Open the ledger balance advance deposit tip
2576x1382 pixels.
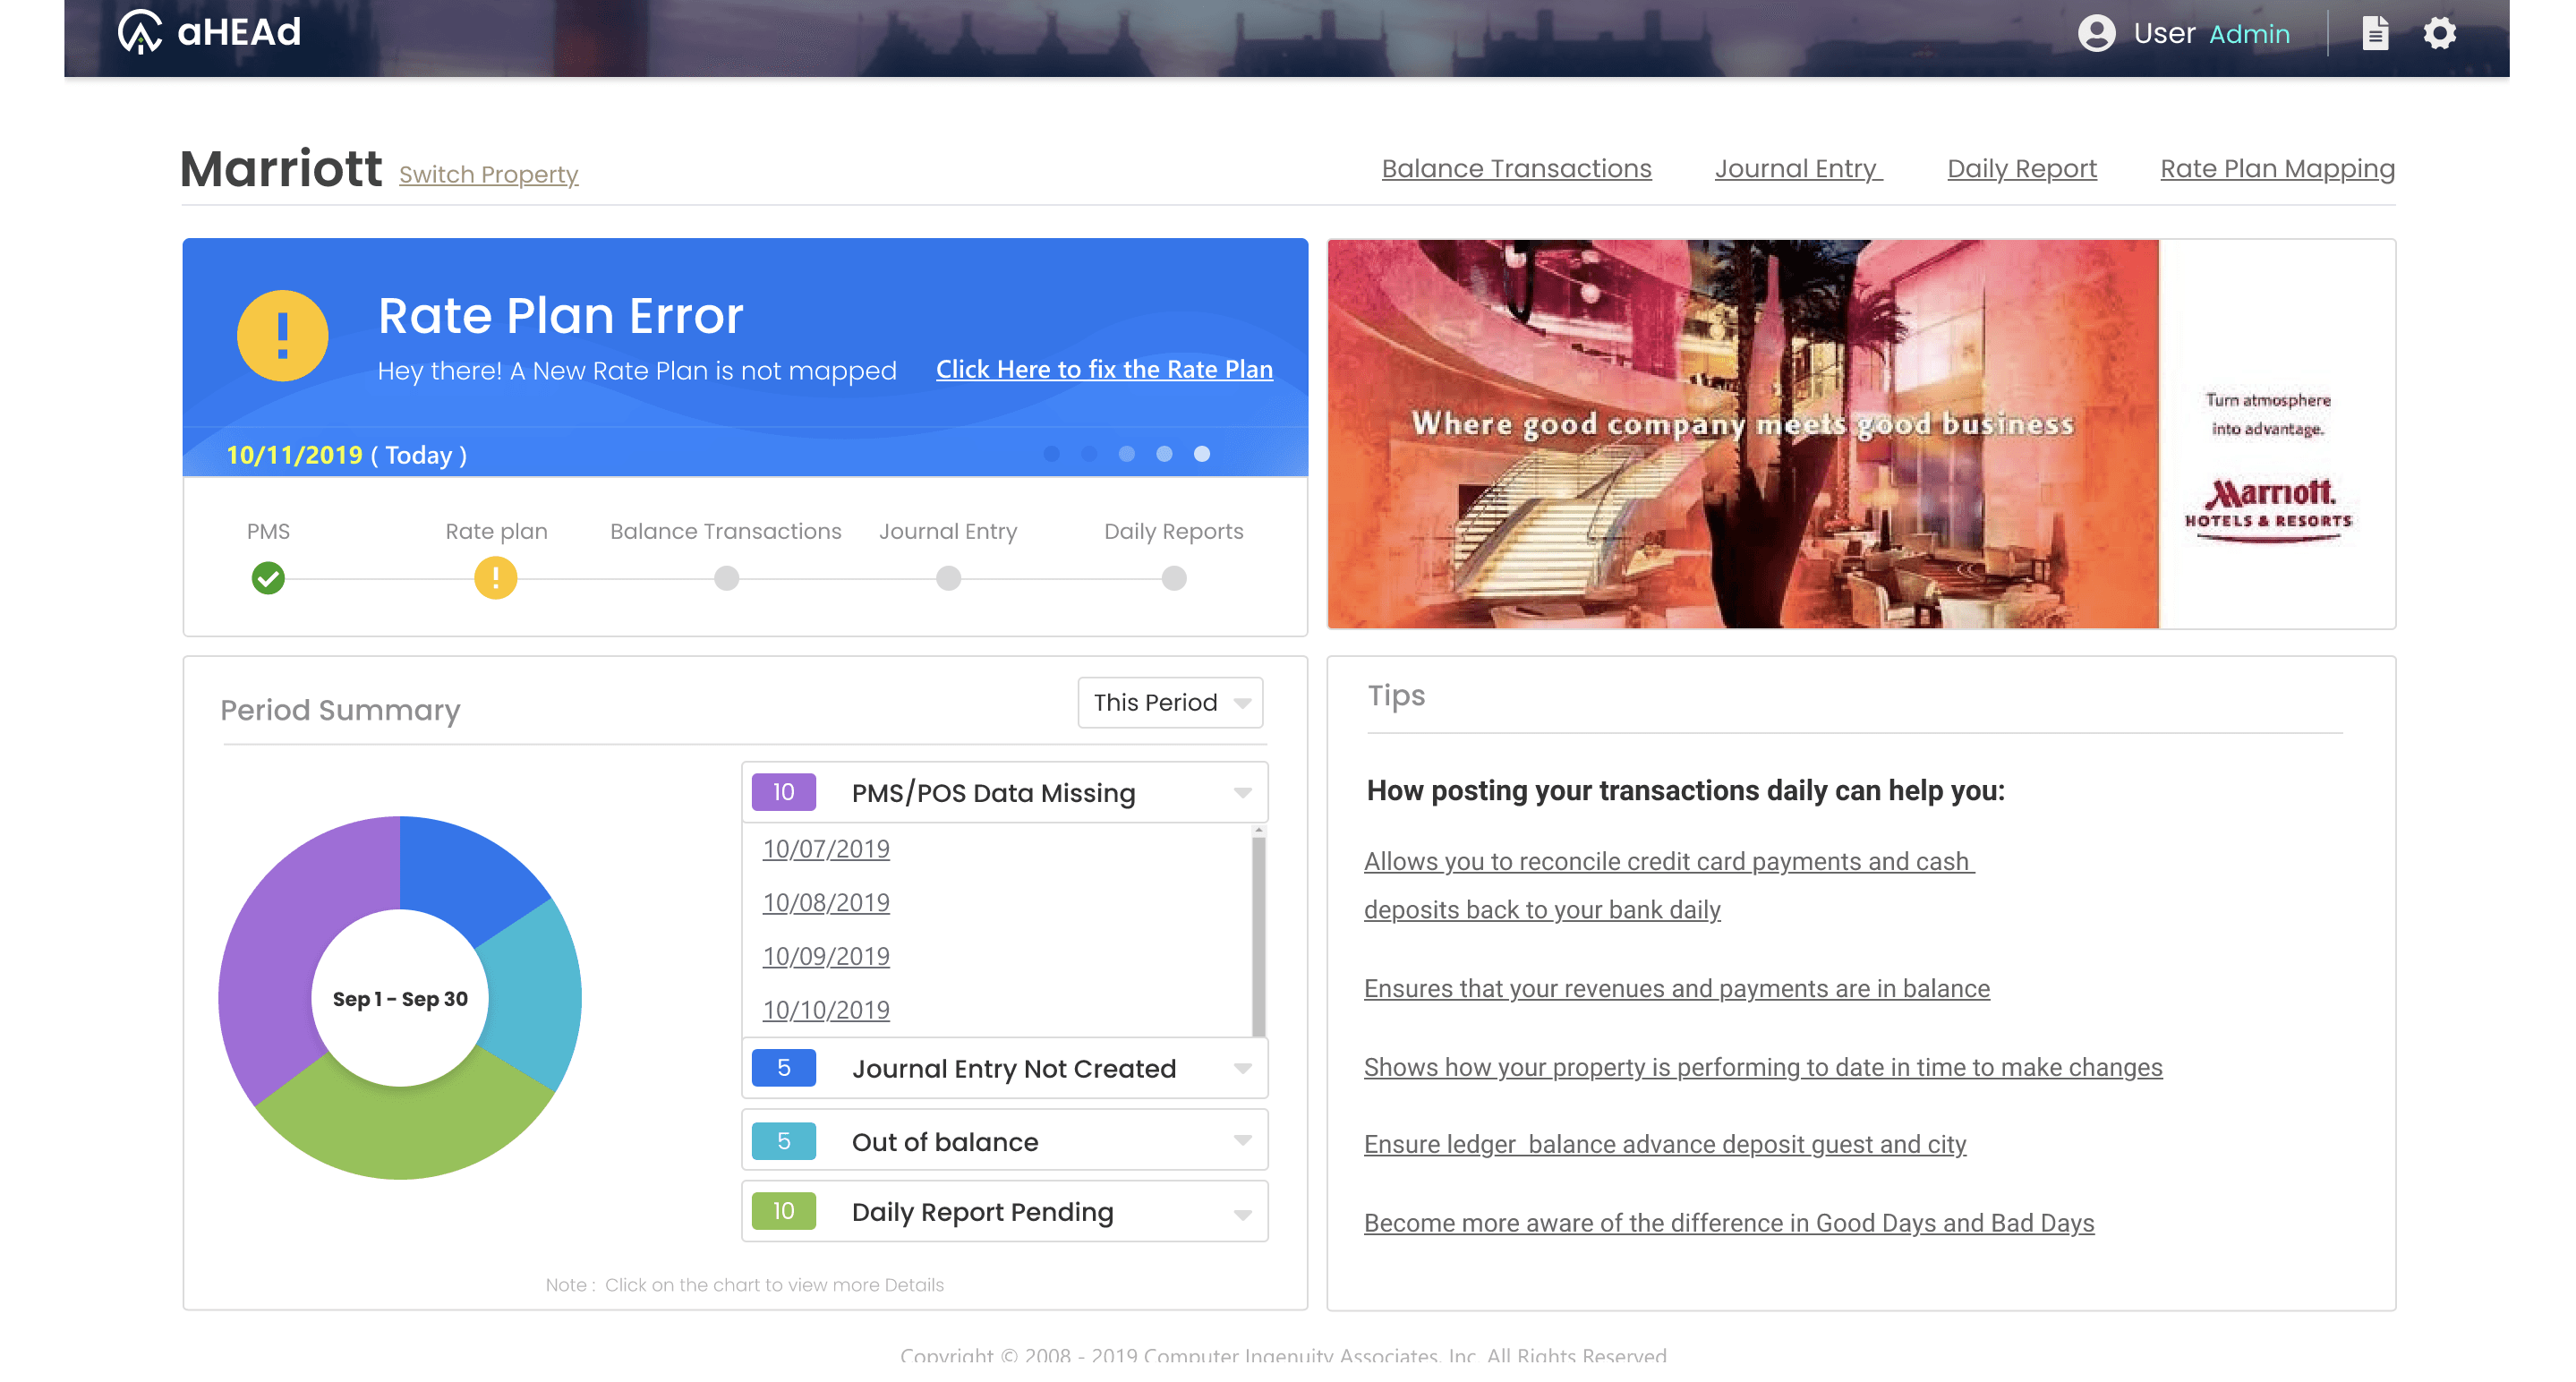(x=1664, y=1144)
